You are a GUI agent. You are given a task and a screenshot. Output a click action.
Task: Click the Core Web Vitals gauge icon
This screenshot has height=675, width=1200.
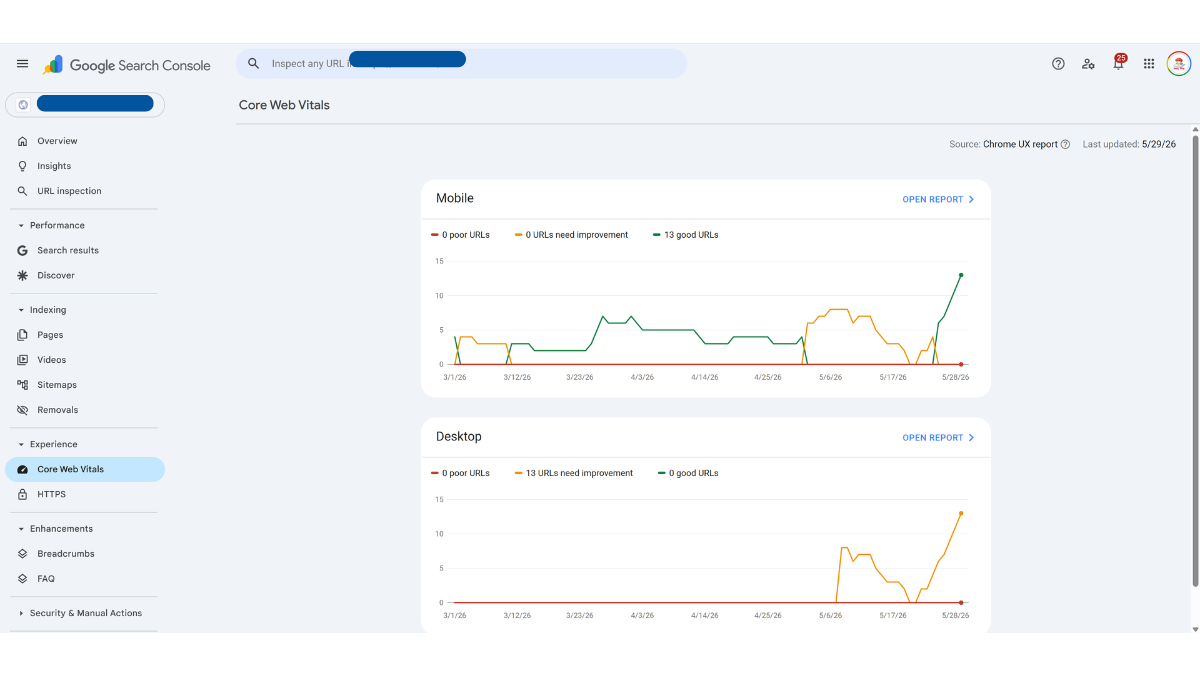23,469
